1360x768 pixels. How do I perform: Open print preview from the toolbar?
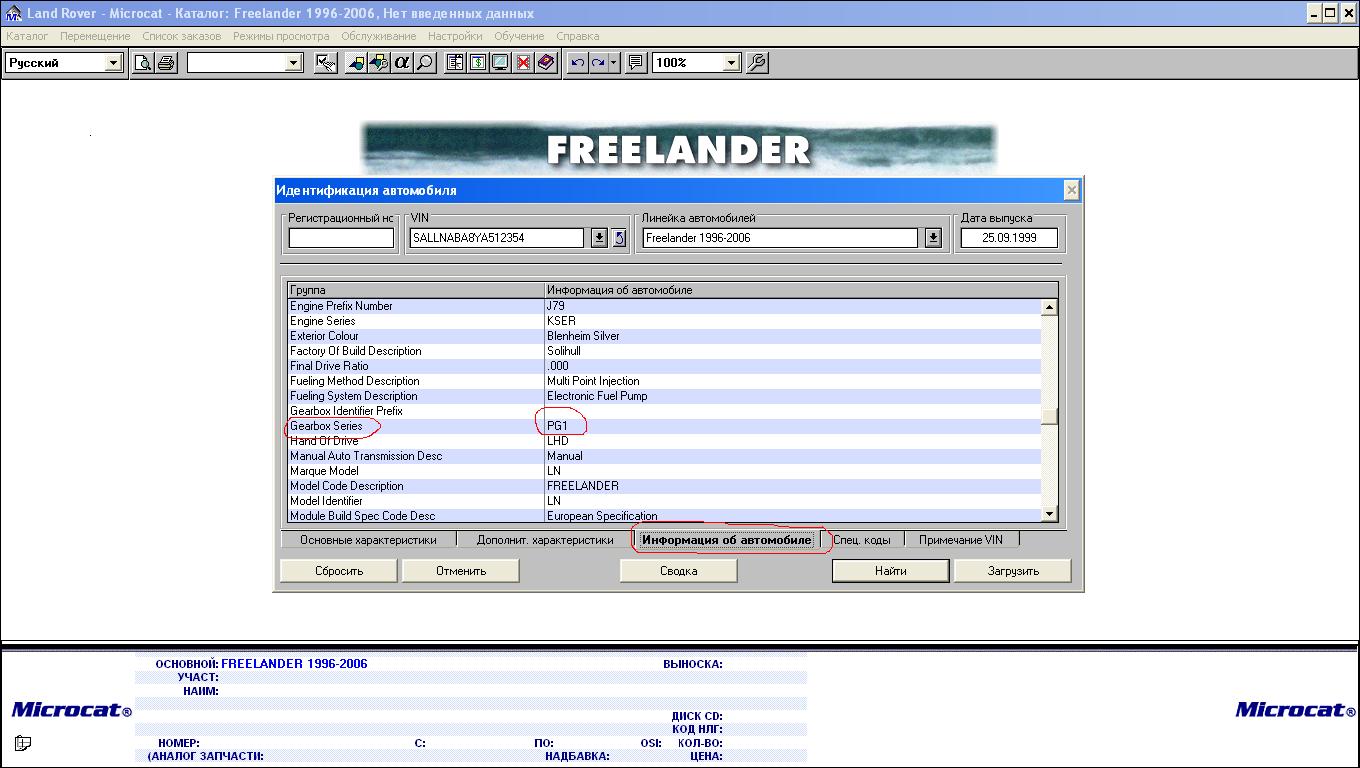click(144, 63)
